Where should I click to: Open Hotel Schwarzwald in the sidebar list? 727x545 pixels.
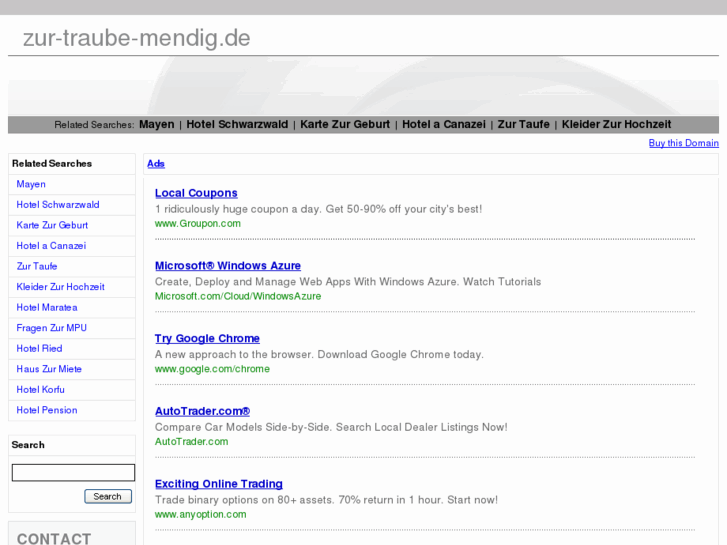coord(58,205)
